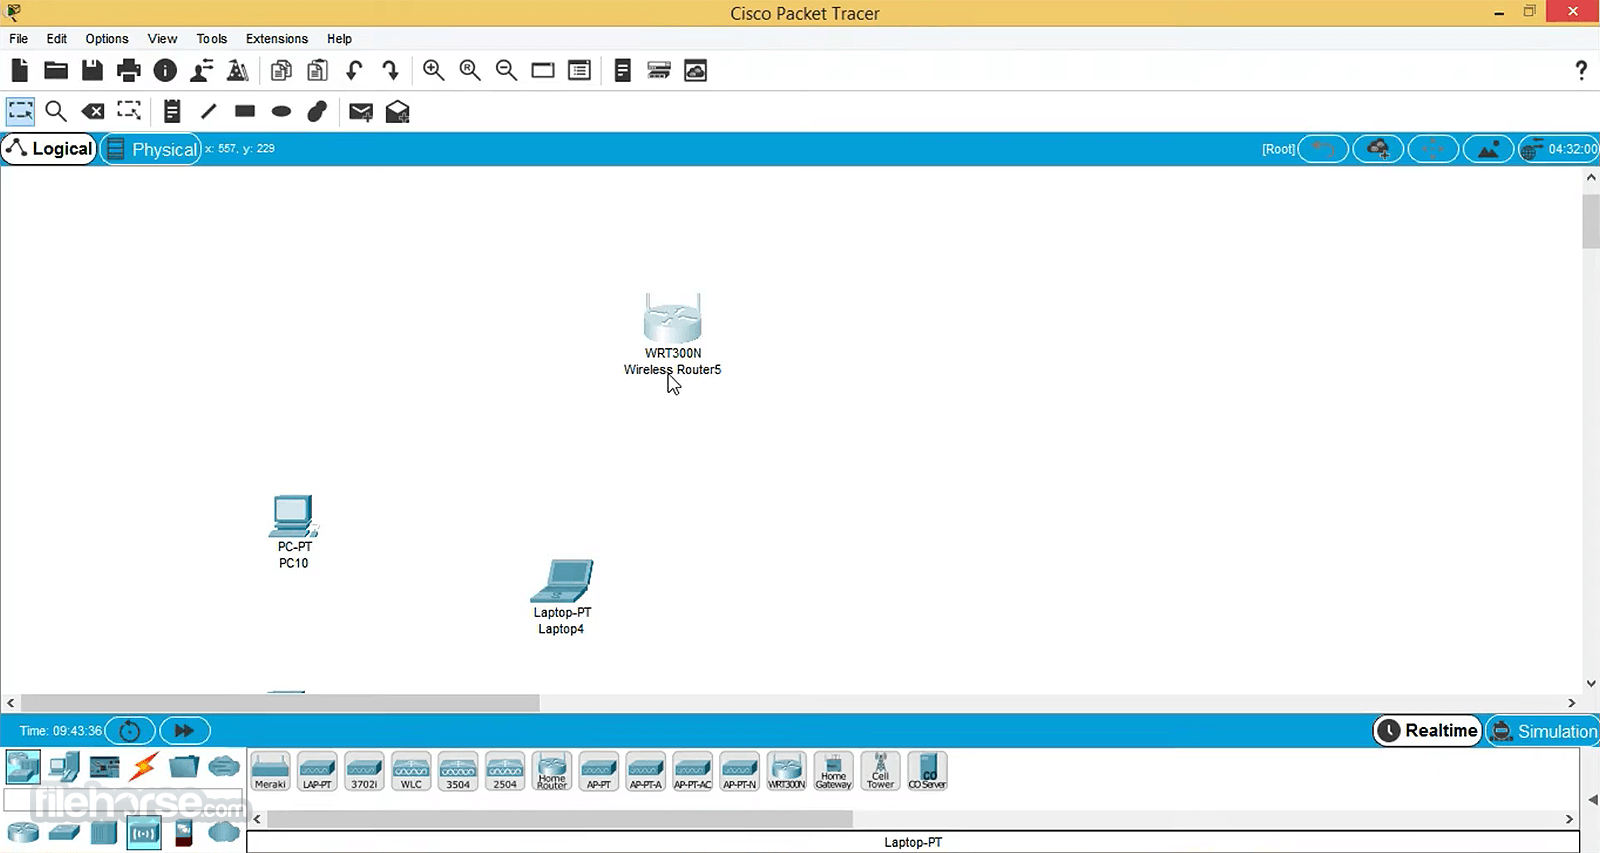Pick the WLC controller device
This screenshot has width=1600, height=853.
411,771
